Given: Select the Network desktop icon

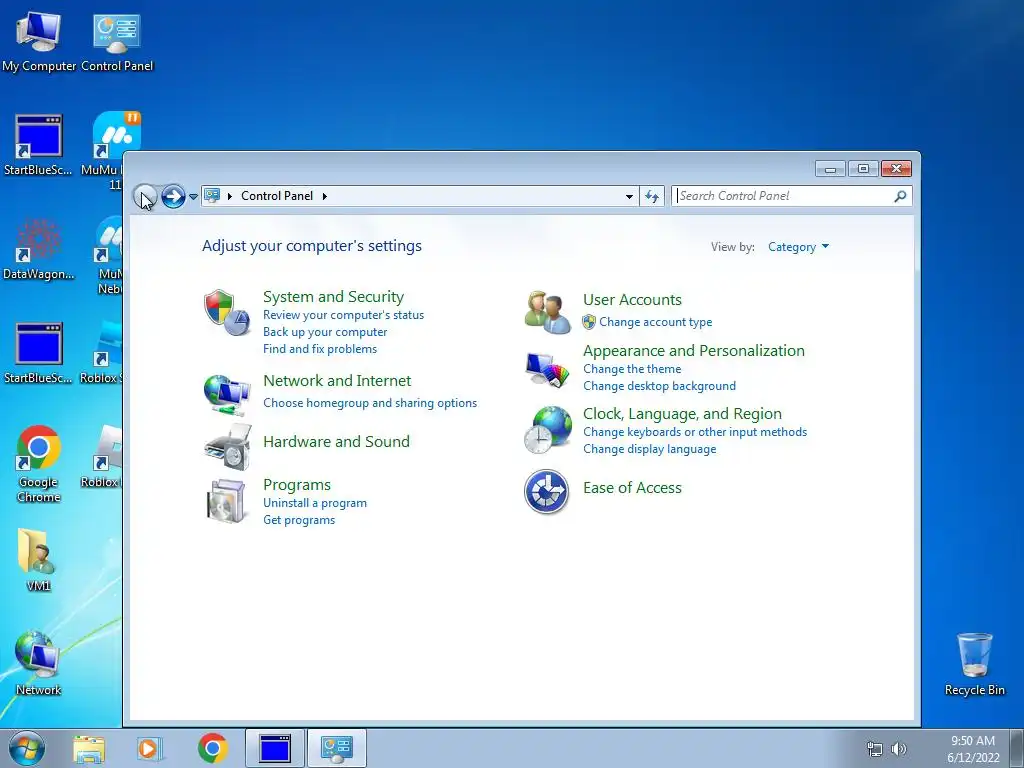Looking at the screenshot, I should 39,664.
